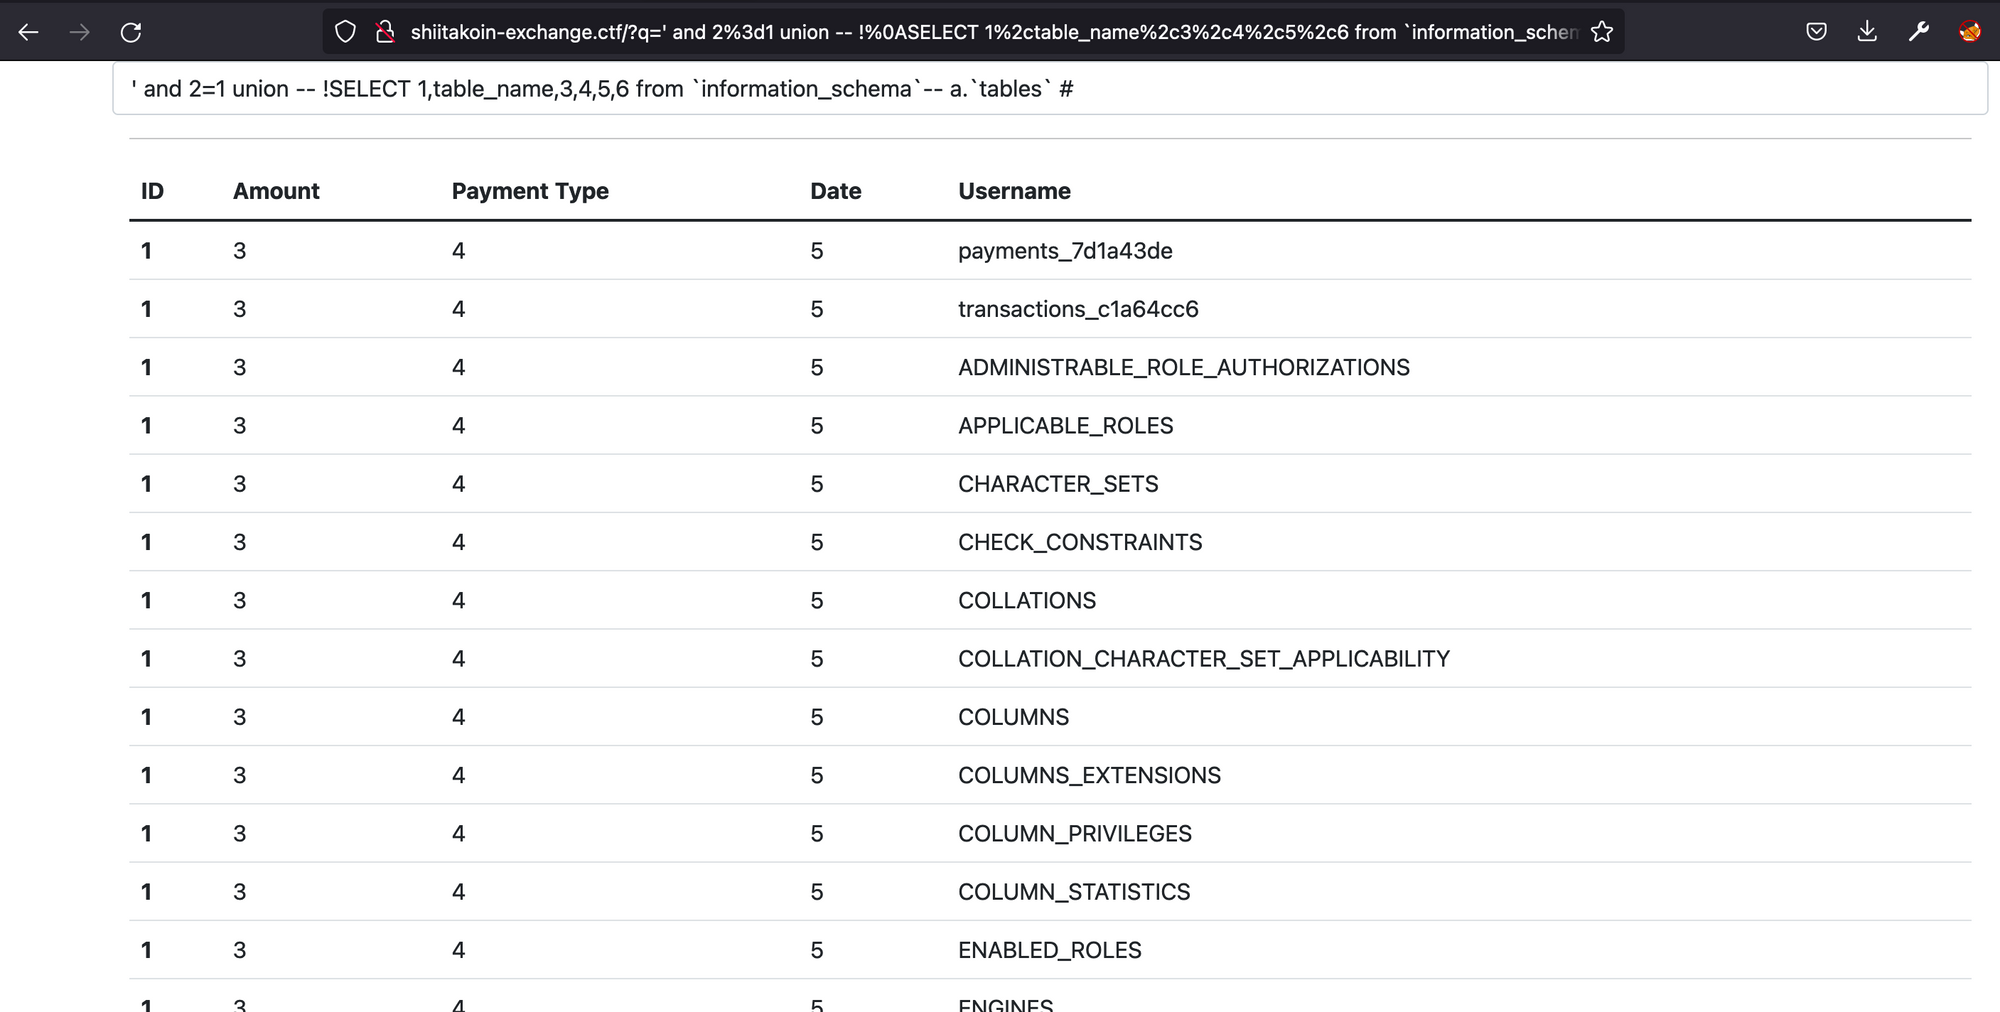The height and width of the screenshot is (1012, 2000).
Task: Open the downloads arrow icon
Action: coord(1867,32)
